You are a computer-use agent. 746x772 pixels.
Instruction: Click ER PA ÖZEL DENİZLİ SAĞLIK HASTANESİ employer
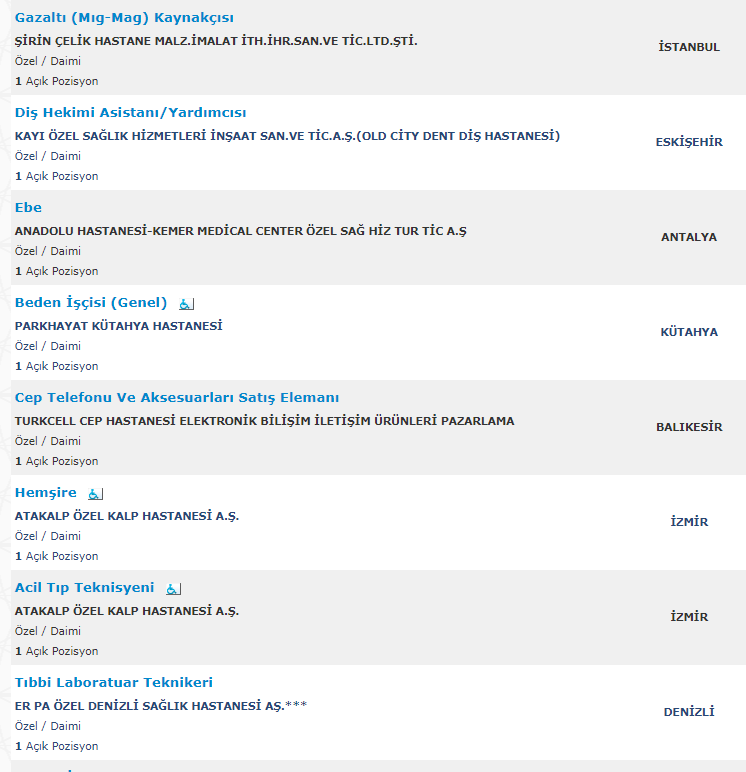click(160, 706)
